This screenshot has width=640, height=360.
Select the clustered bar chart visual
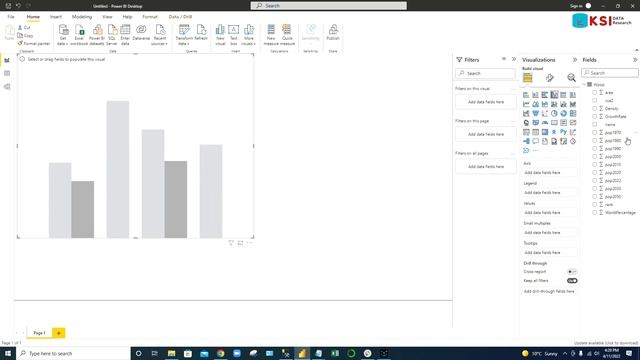pos(545,95)
